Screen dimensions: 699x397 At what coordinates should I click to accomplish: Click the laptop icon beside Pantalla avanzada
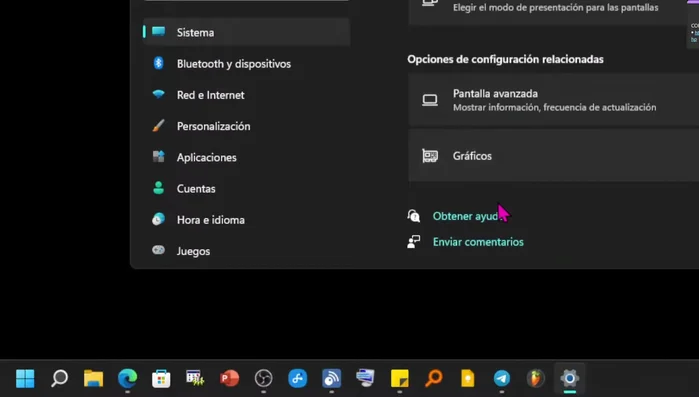[430, 100]
